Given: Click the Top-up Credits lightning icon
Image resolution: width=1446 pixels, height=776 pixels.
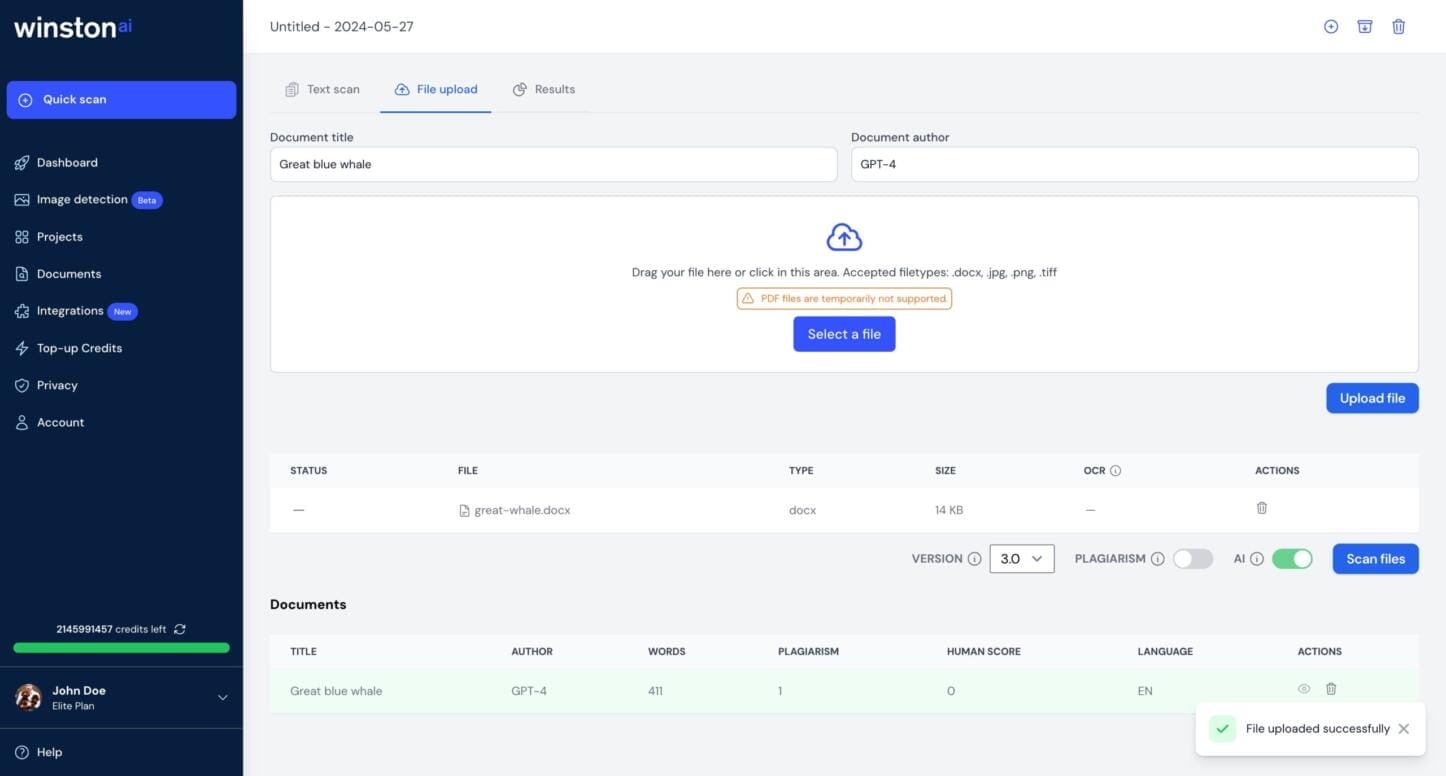Looking at the screenshot, I should pos(21,347).
